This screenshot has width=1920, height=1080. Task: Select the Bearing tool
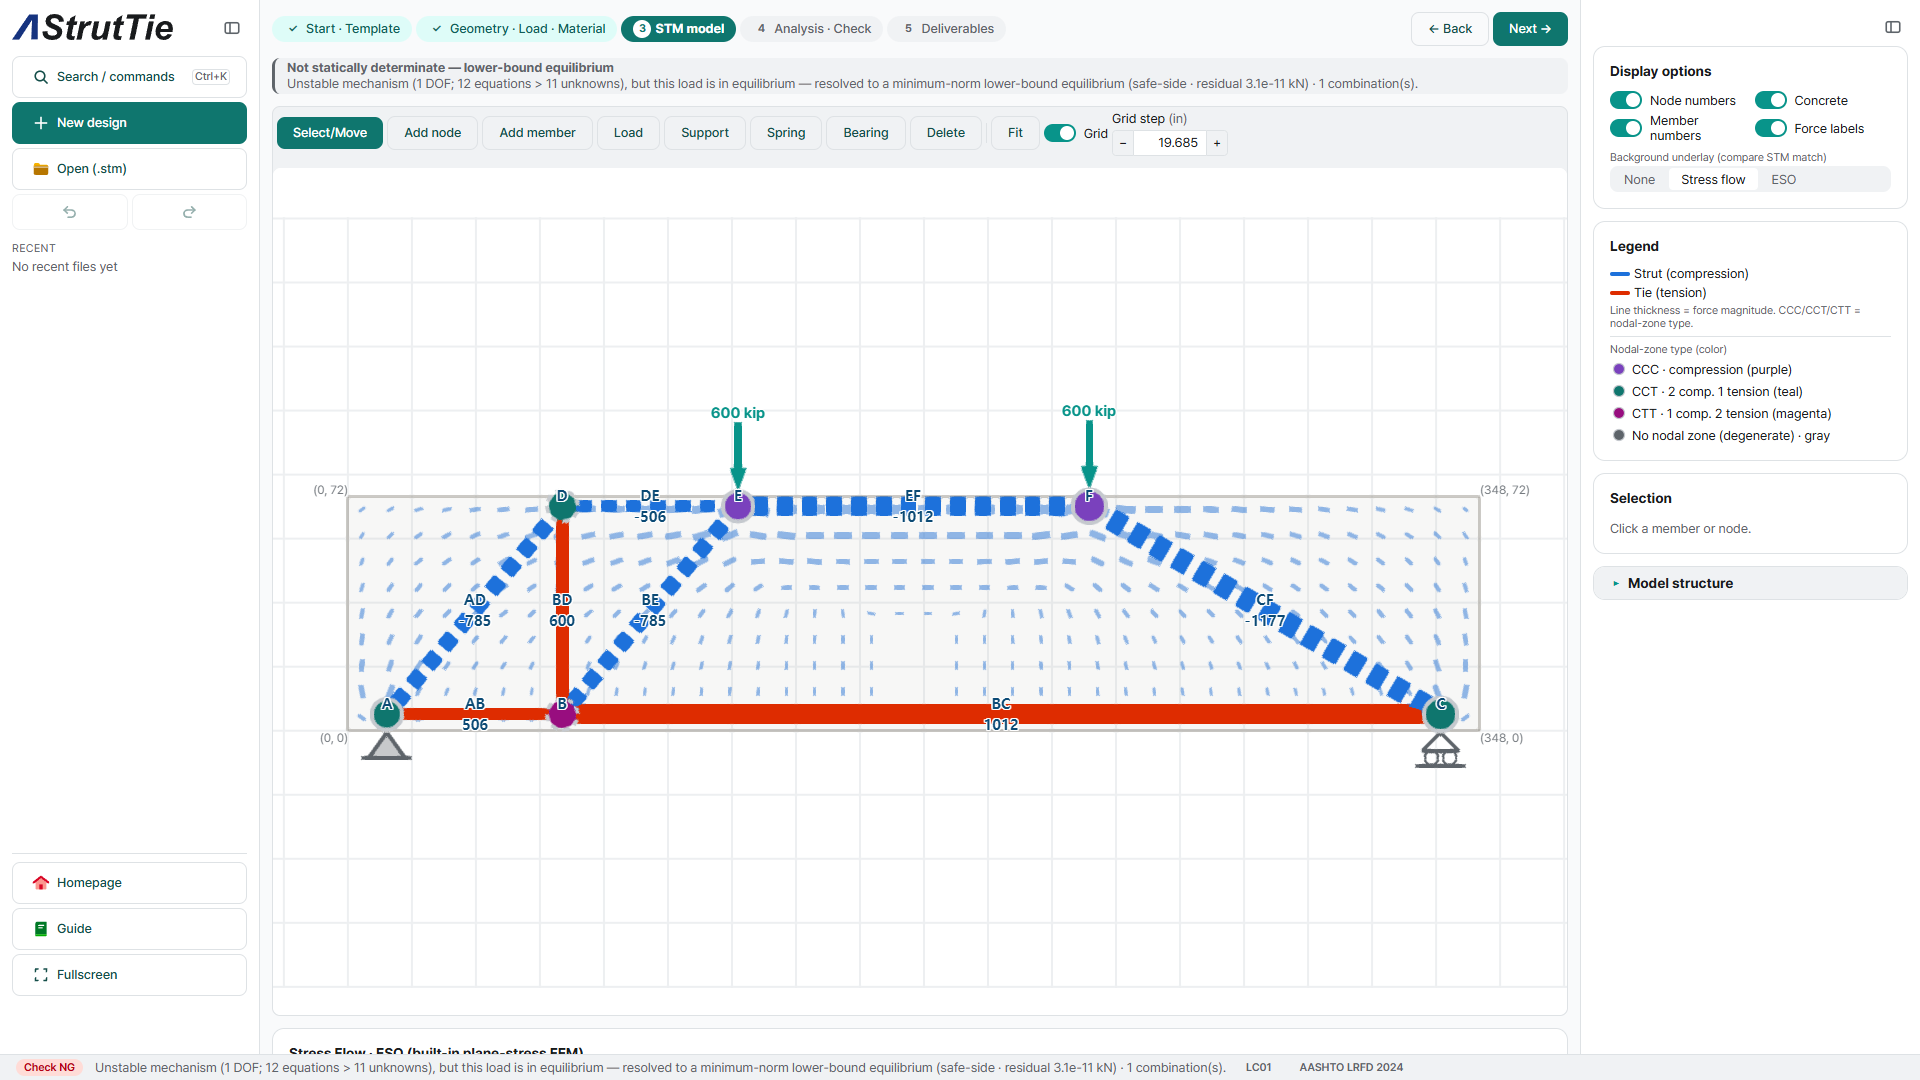pos(866,133)
